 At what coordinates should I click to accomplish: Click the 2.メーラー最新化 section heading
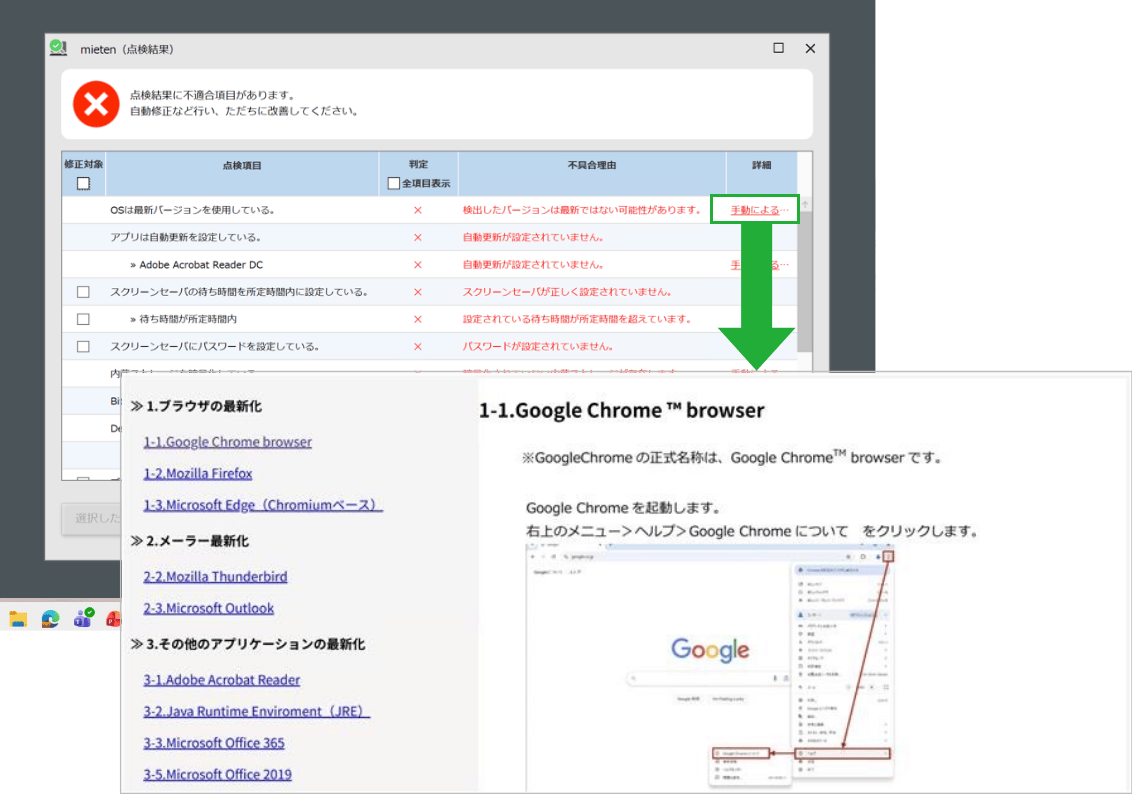pyautogui.click(x=190, y=541)
